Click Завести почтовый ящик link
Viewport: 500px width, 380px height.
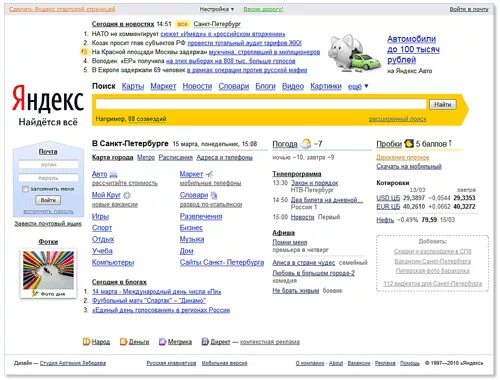48,224
